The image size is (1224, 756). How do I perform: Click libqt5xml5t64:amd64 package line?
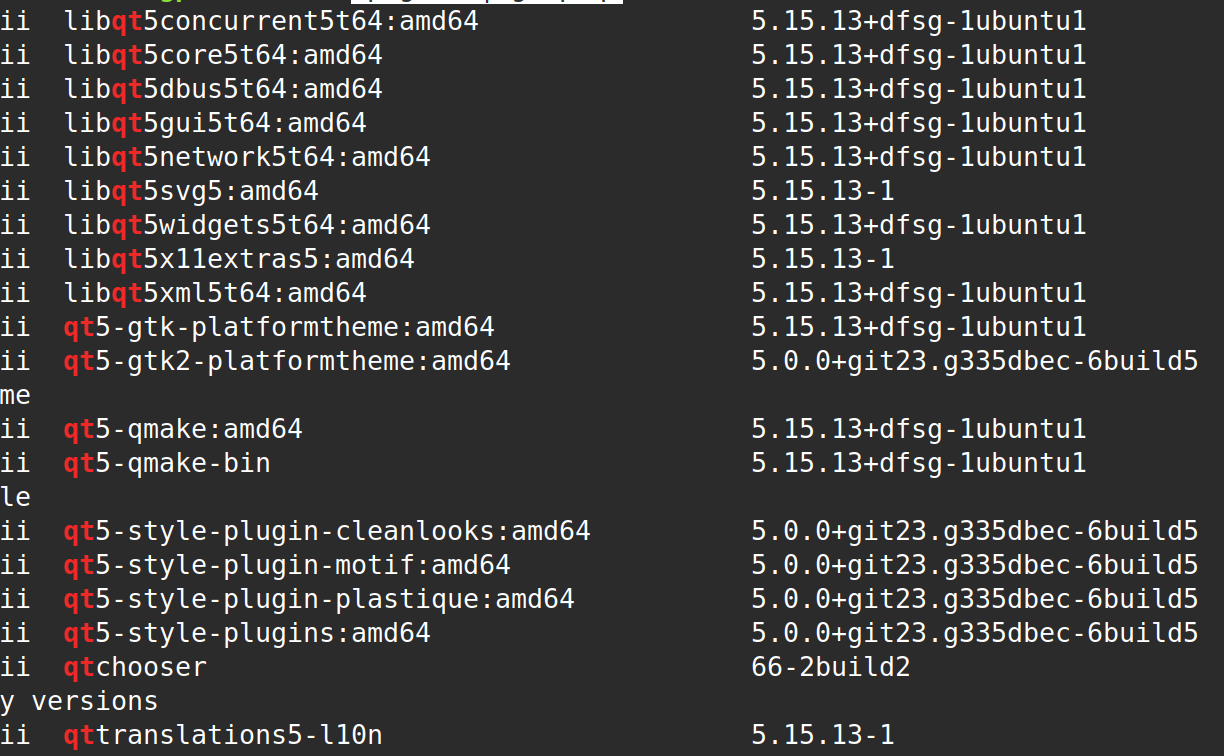click(215, 293)
